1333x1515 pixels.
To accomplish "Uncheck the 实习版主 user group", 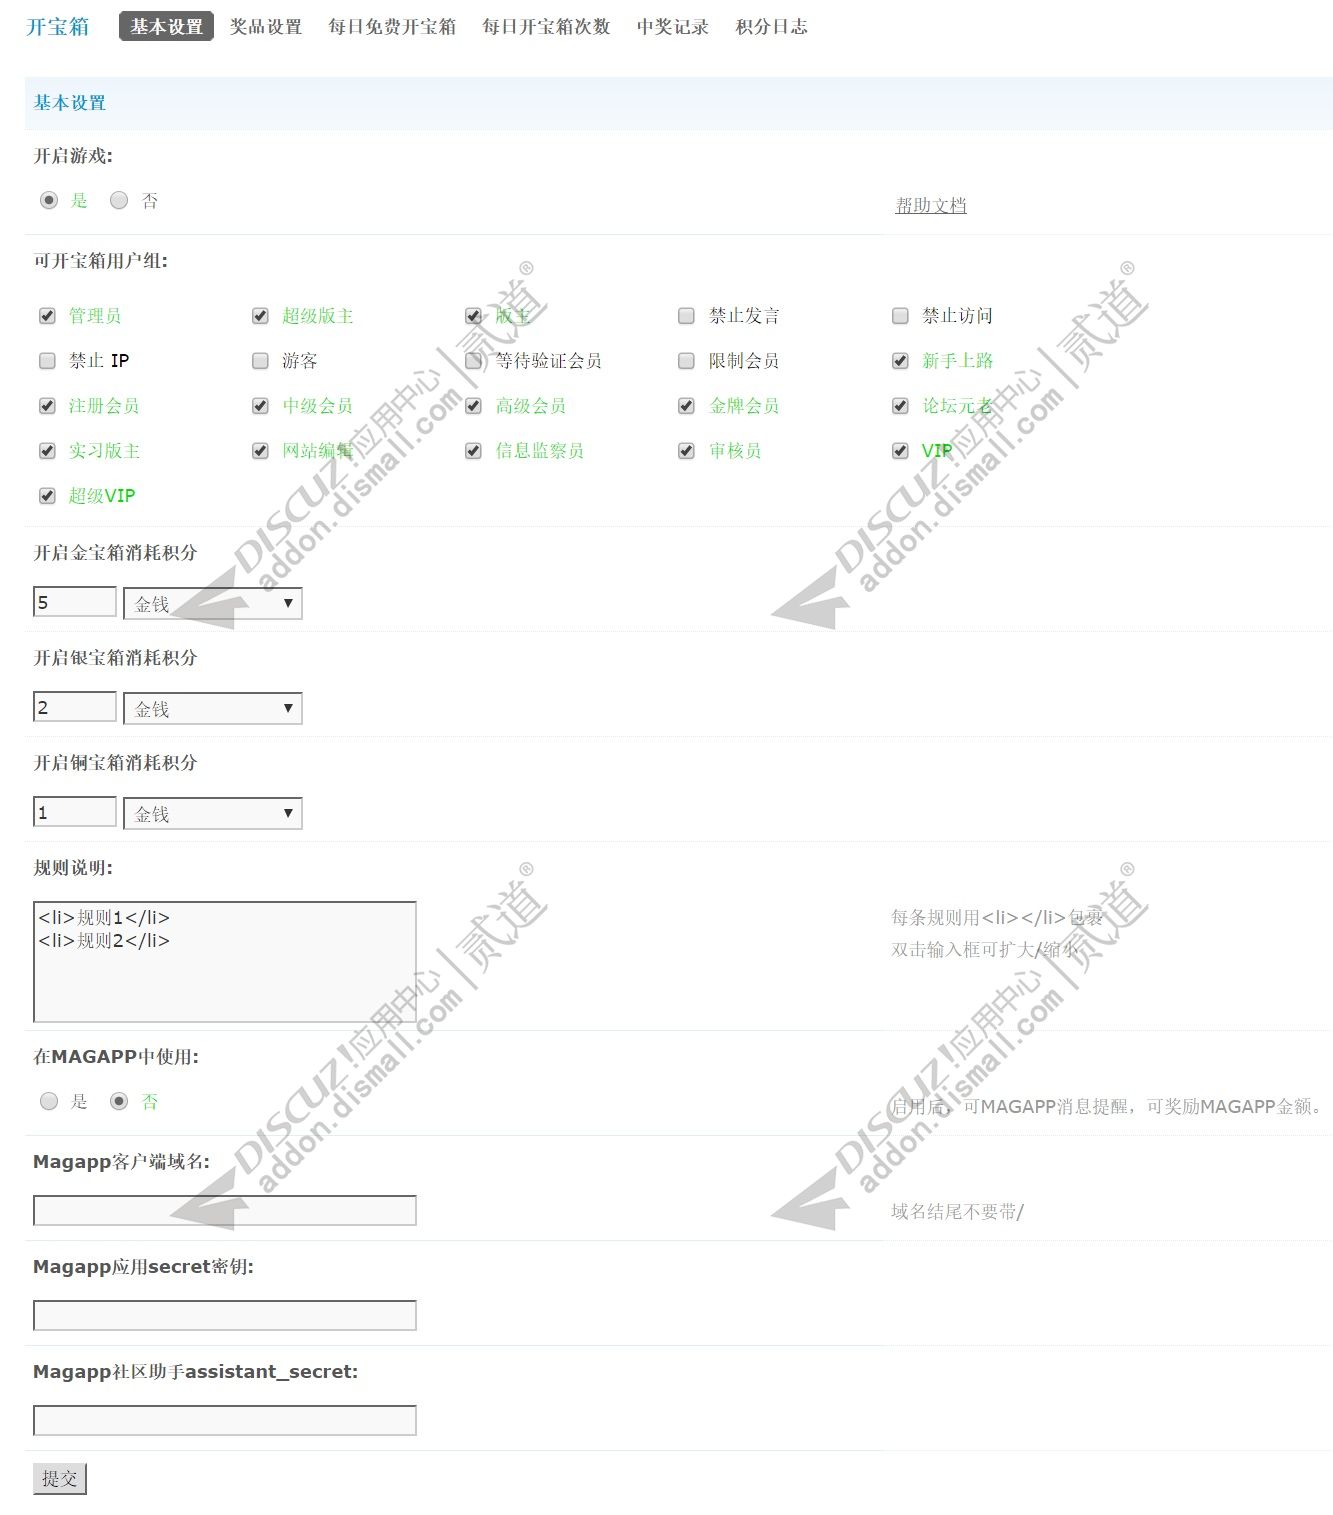I will pyautogui.click(x=47, y=451).
